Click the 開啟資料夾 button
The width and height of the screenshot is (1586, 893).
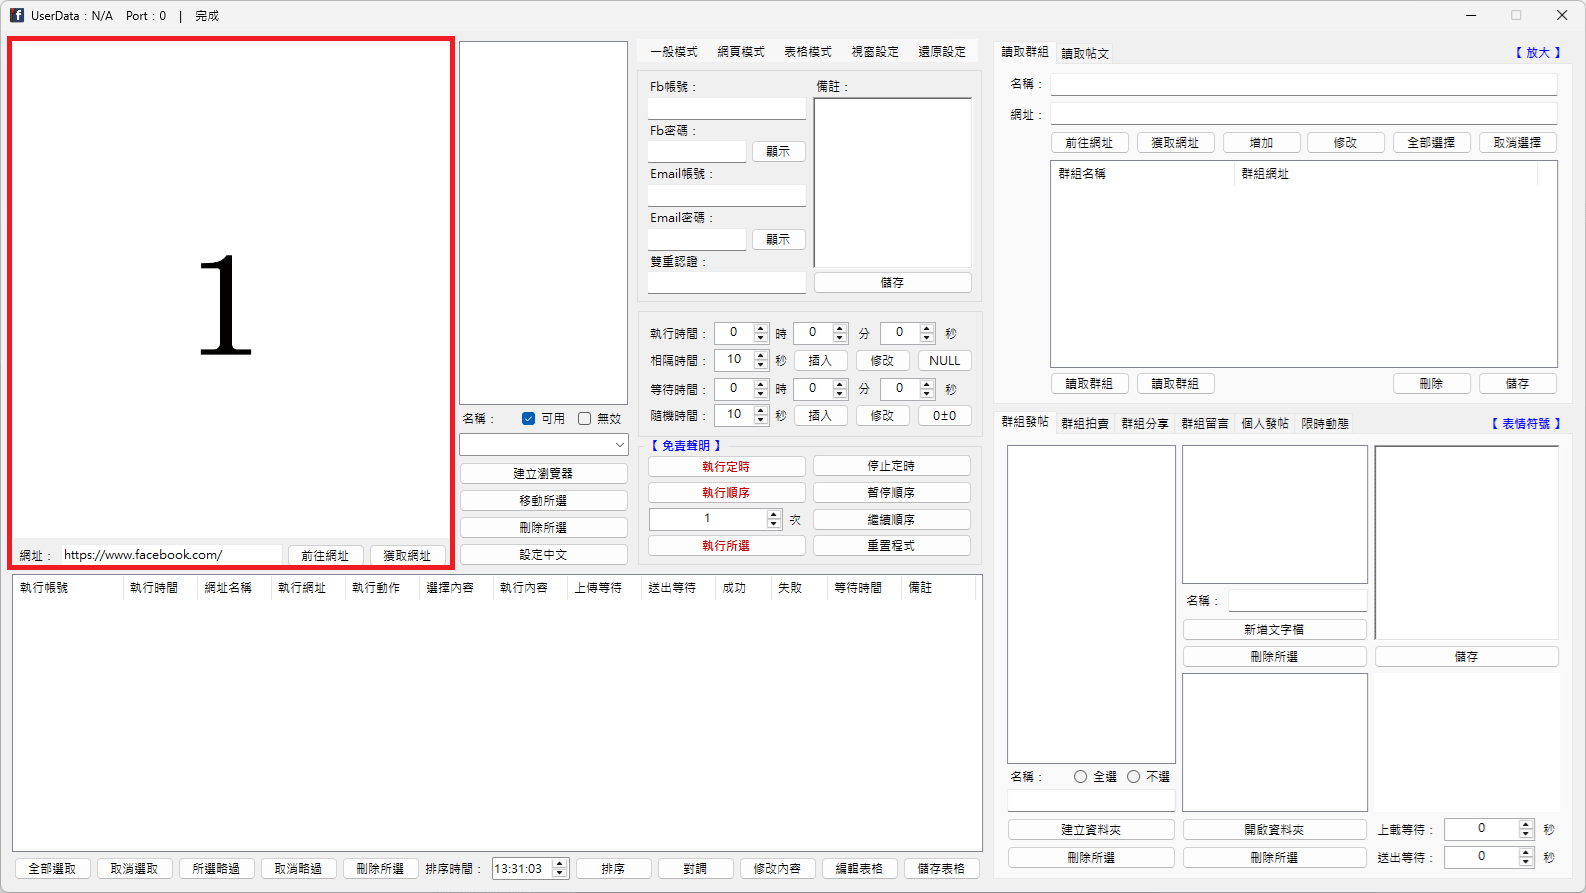tap(1275, 830)
